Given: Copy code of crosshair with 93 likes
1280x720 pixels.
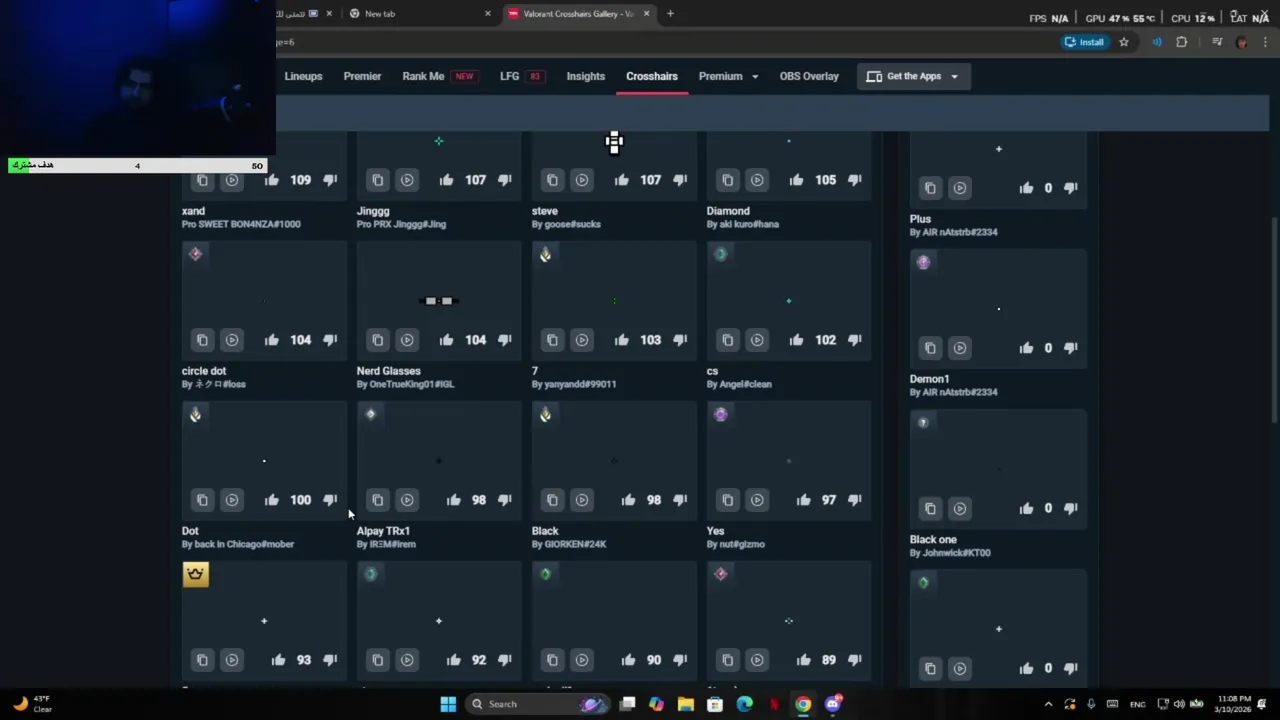Looking at the screenshot, I should 202,660.
